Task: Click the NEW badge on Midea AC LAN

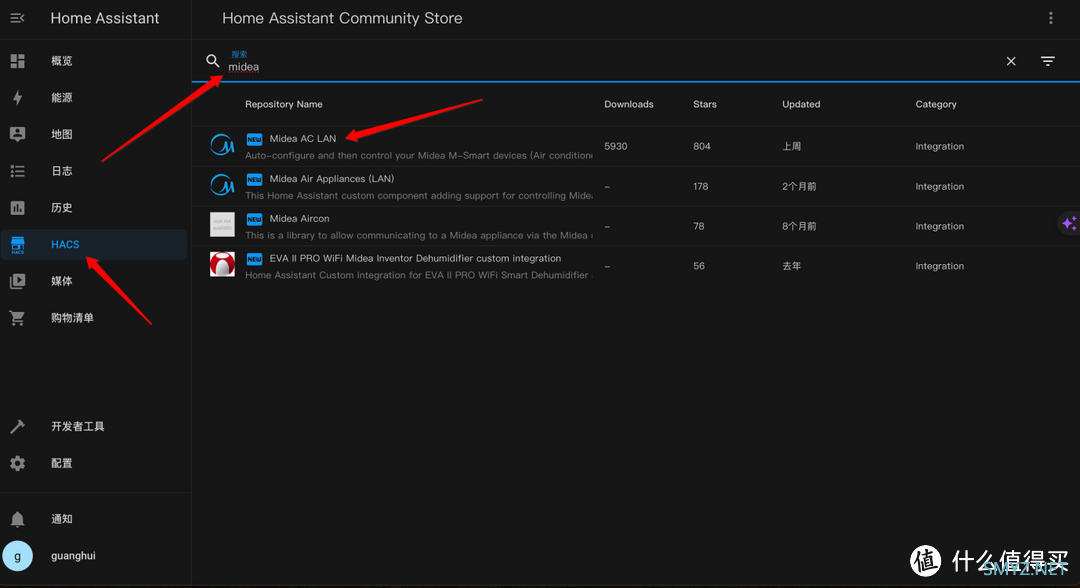Action: [x=254, y=139]
